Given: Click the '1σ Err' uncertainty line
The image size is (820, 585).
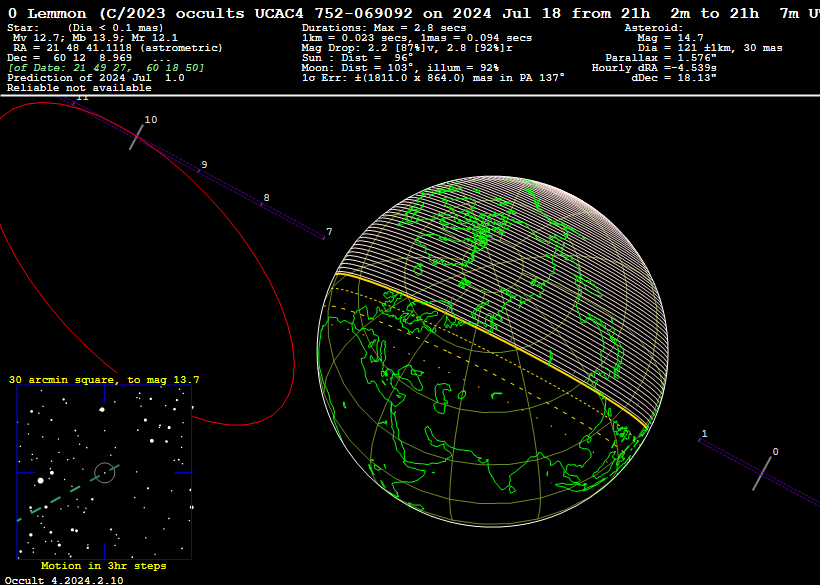Looking at the screenshot, I should 434,78.
